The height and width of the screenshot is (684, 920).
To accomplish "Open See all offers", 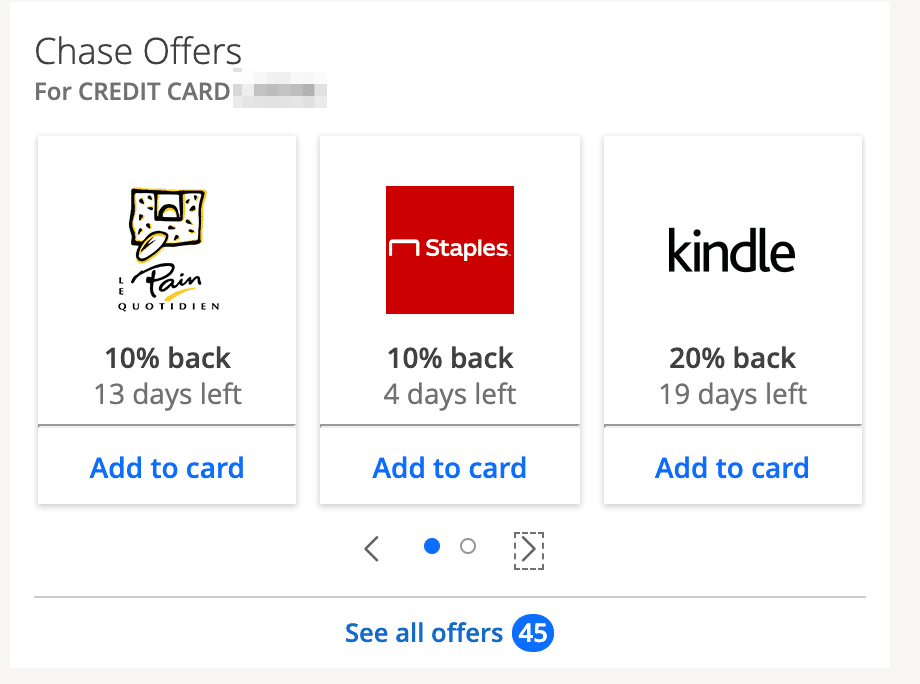I will [x=423, y=632].
